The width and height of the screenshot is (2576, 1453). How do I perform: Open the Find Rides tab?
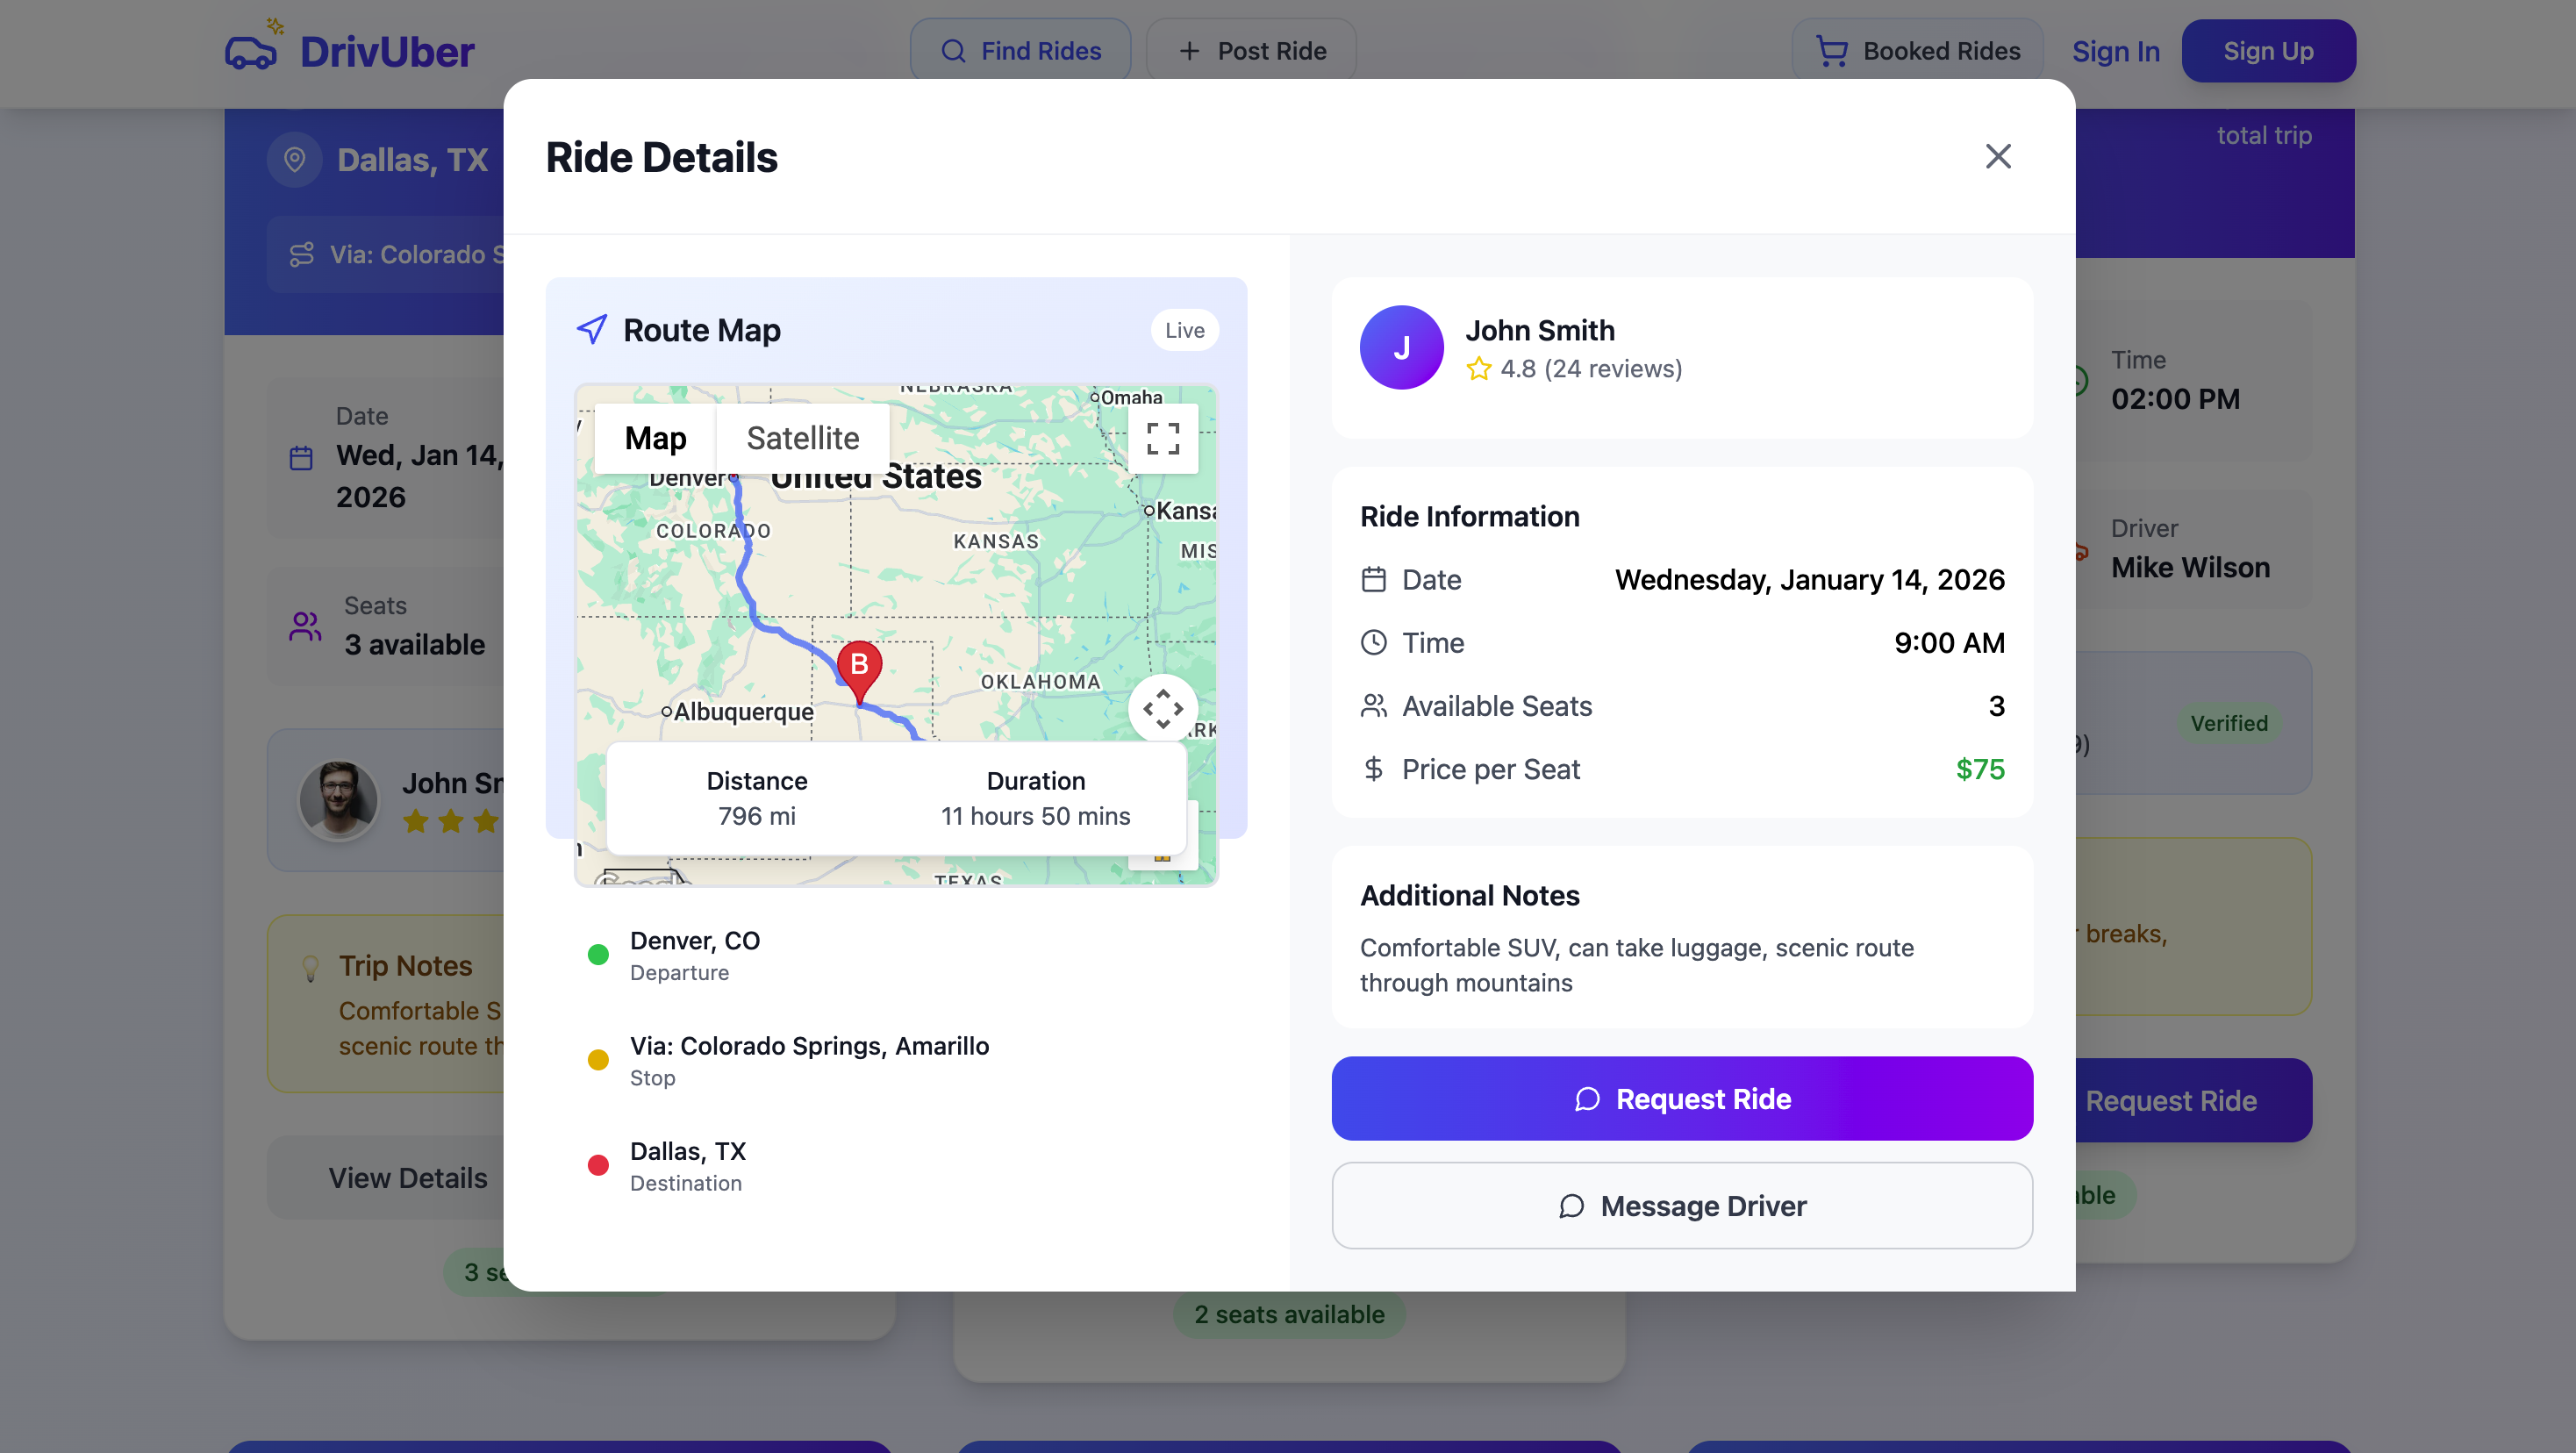pos(1020,51)
